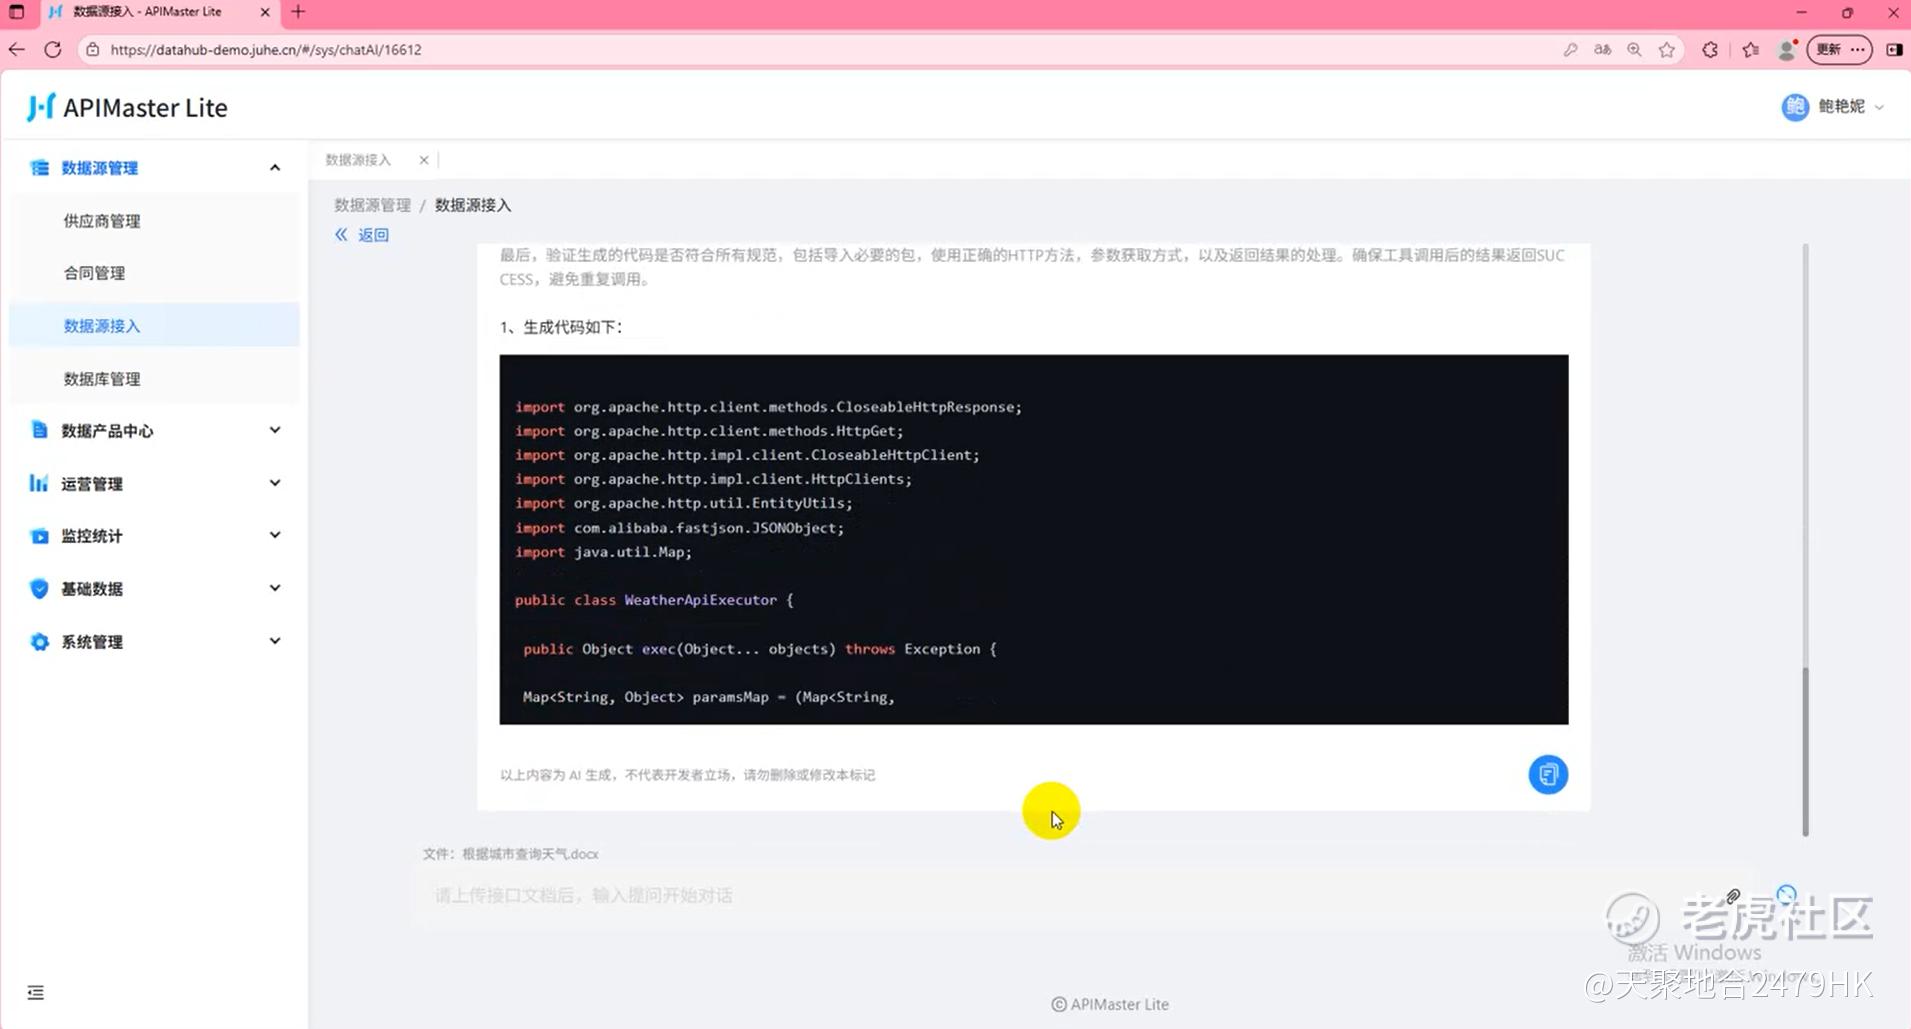Close the APIMaster Lite browser tab
The width and height of the screenshot is (1911, 1029).
[265, 12]
